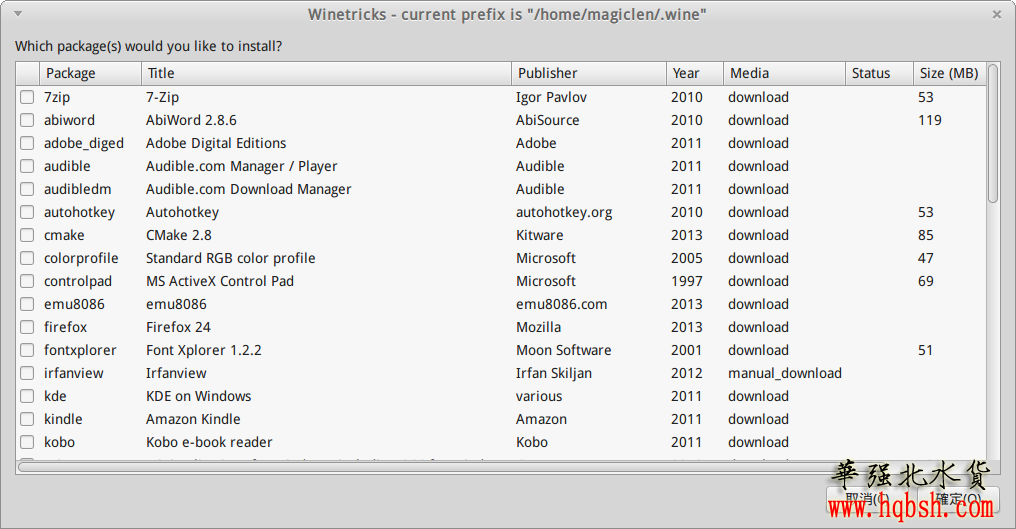Select the "Irfan Skiljan" publisher cell
The width and height of the screenshot is (1016, 529).
point(554,373)
